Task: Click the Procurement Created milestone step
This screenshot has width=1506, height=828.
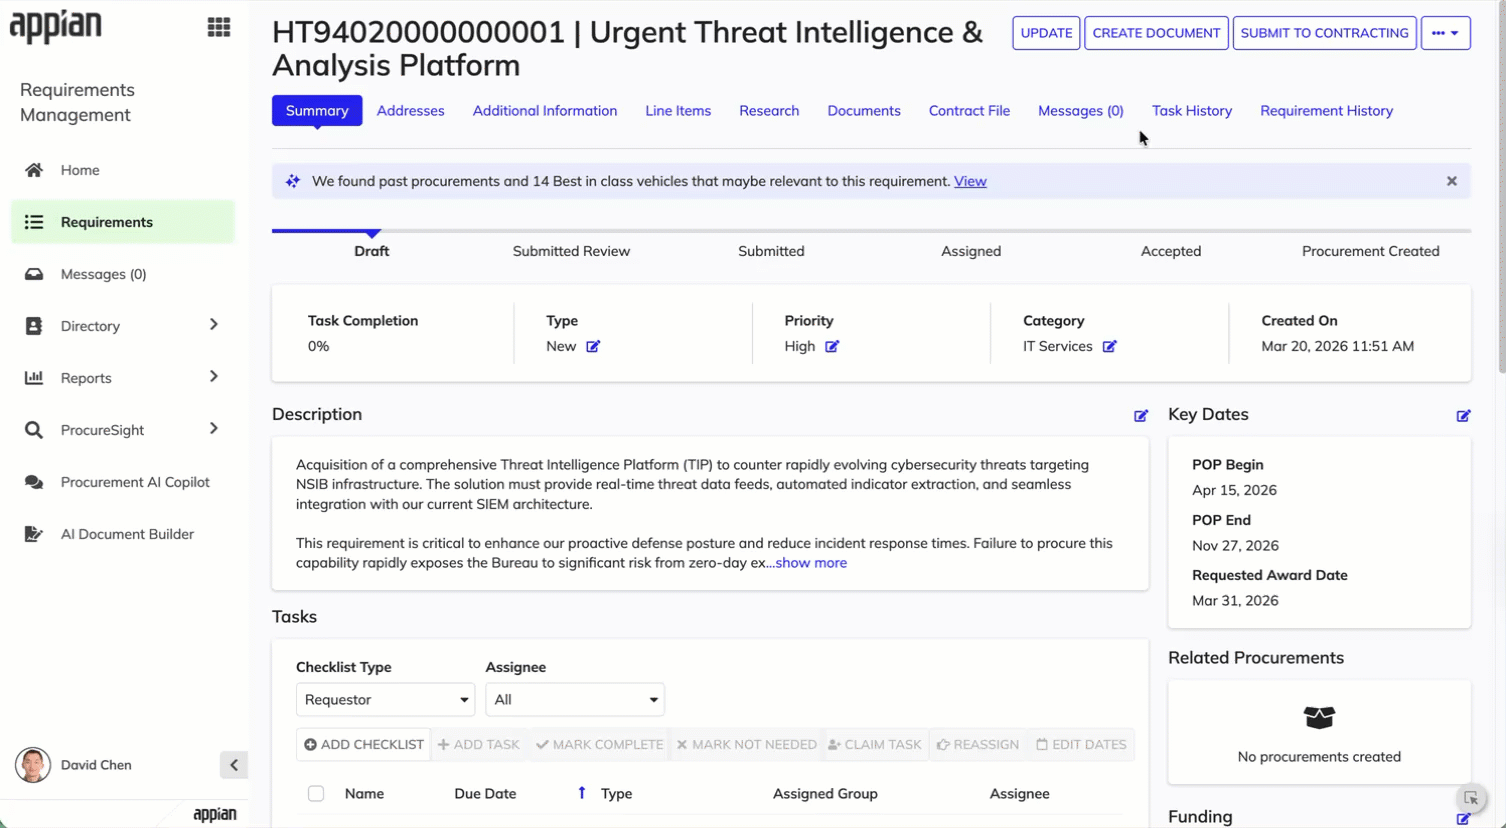Action: tap(1370, 251)
